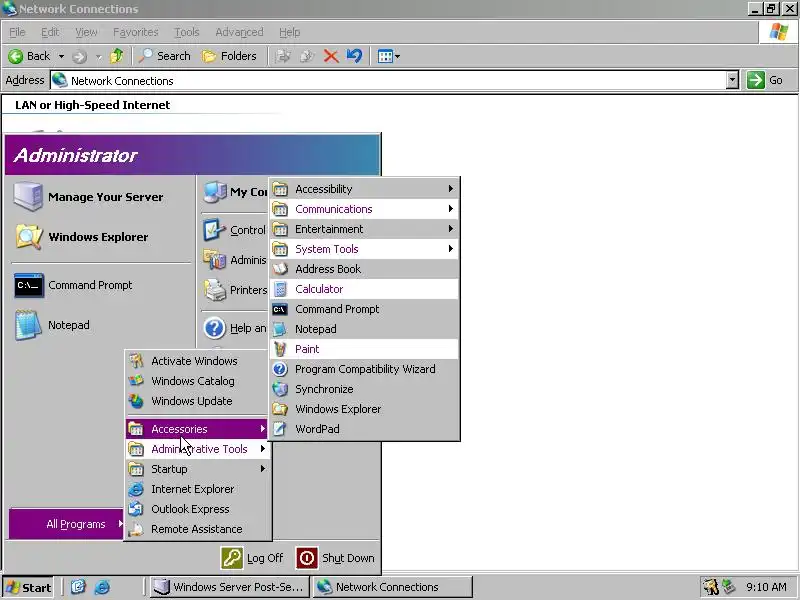Expand the Startup submenu arrow
The width and height of the screenshot is (800, 600).
point(263,469)
